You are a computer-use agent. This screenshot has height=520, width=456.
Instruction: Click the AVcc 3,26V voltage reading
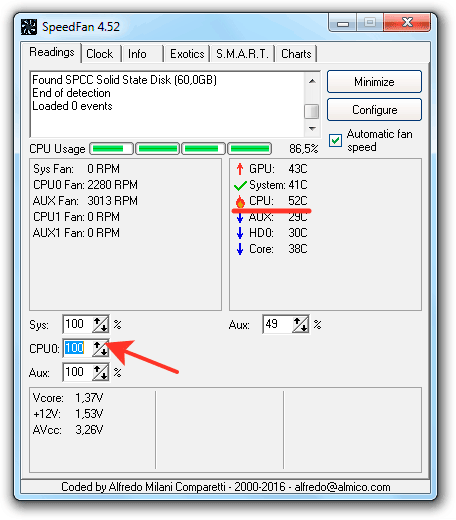[68, 430]
